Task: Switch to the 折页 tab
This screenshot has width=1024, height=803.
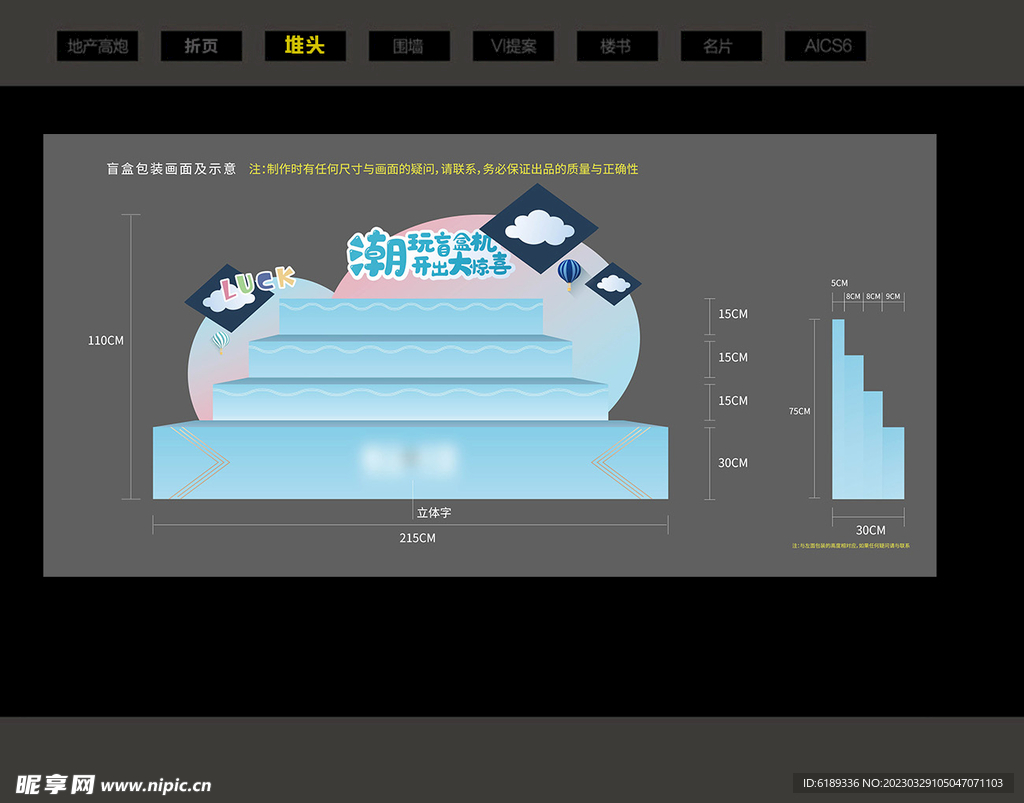Action: click(x=201, y=46)
